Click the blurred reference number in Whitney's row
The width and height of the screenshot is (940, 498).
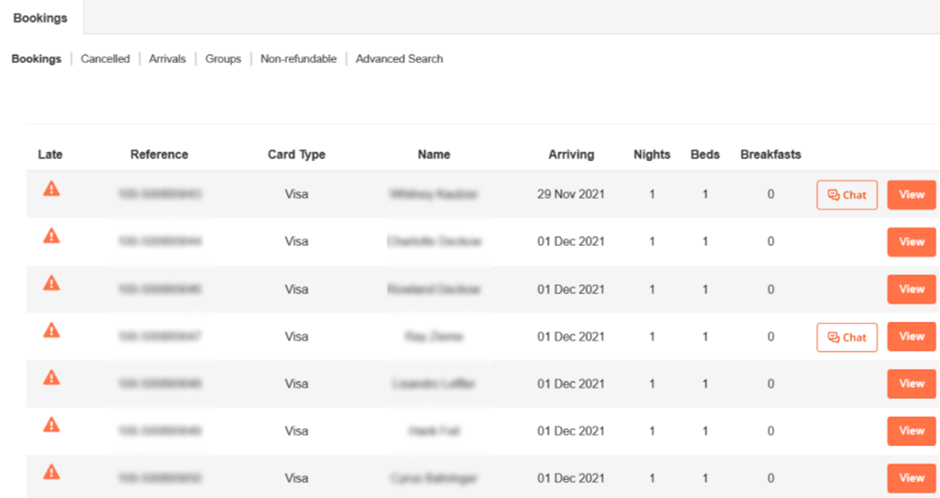159,194
